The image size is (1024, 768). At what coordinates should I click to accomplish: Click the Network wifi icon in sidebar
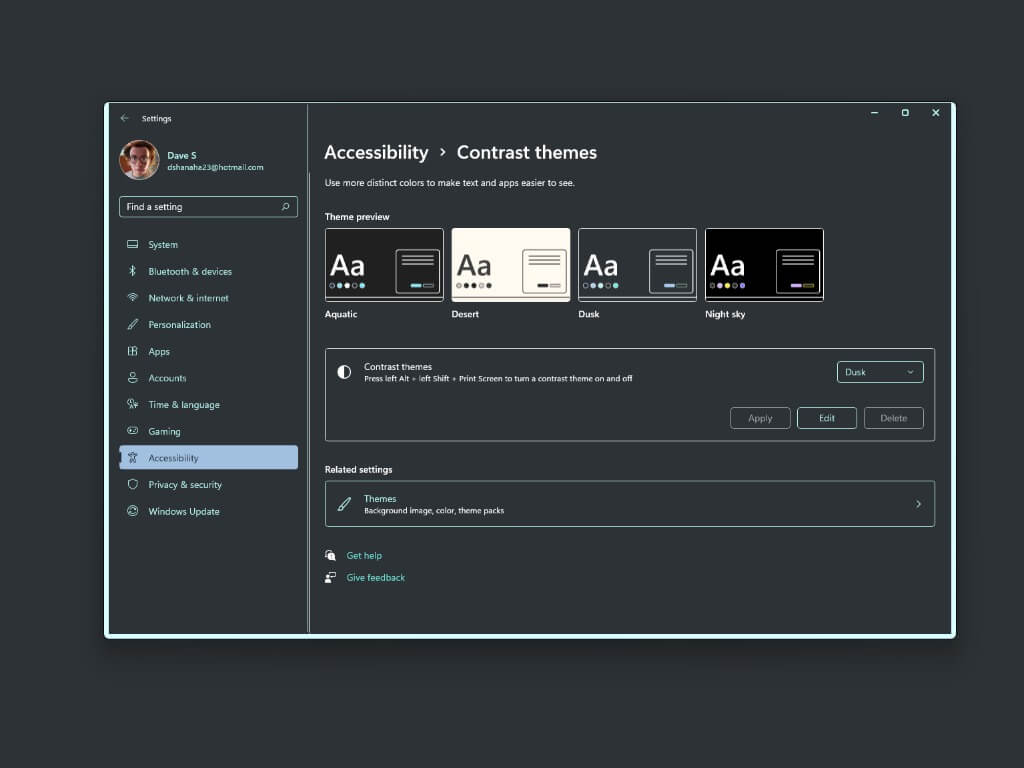(132, 298)
